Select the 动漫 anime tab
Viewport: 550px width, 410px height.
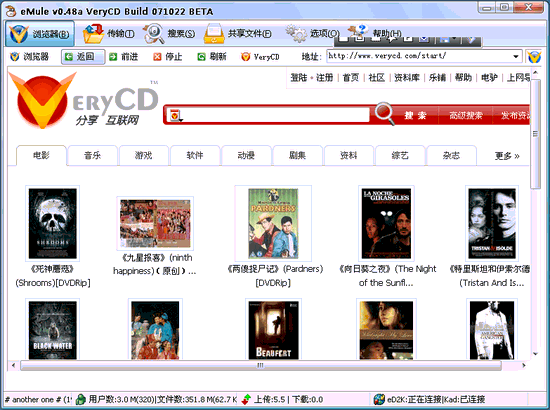pos(246,155)
